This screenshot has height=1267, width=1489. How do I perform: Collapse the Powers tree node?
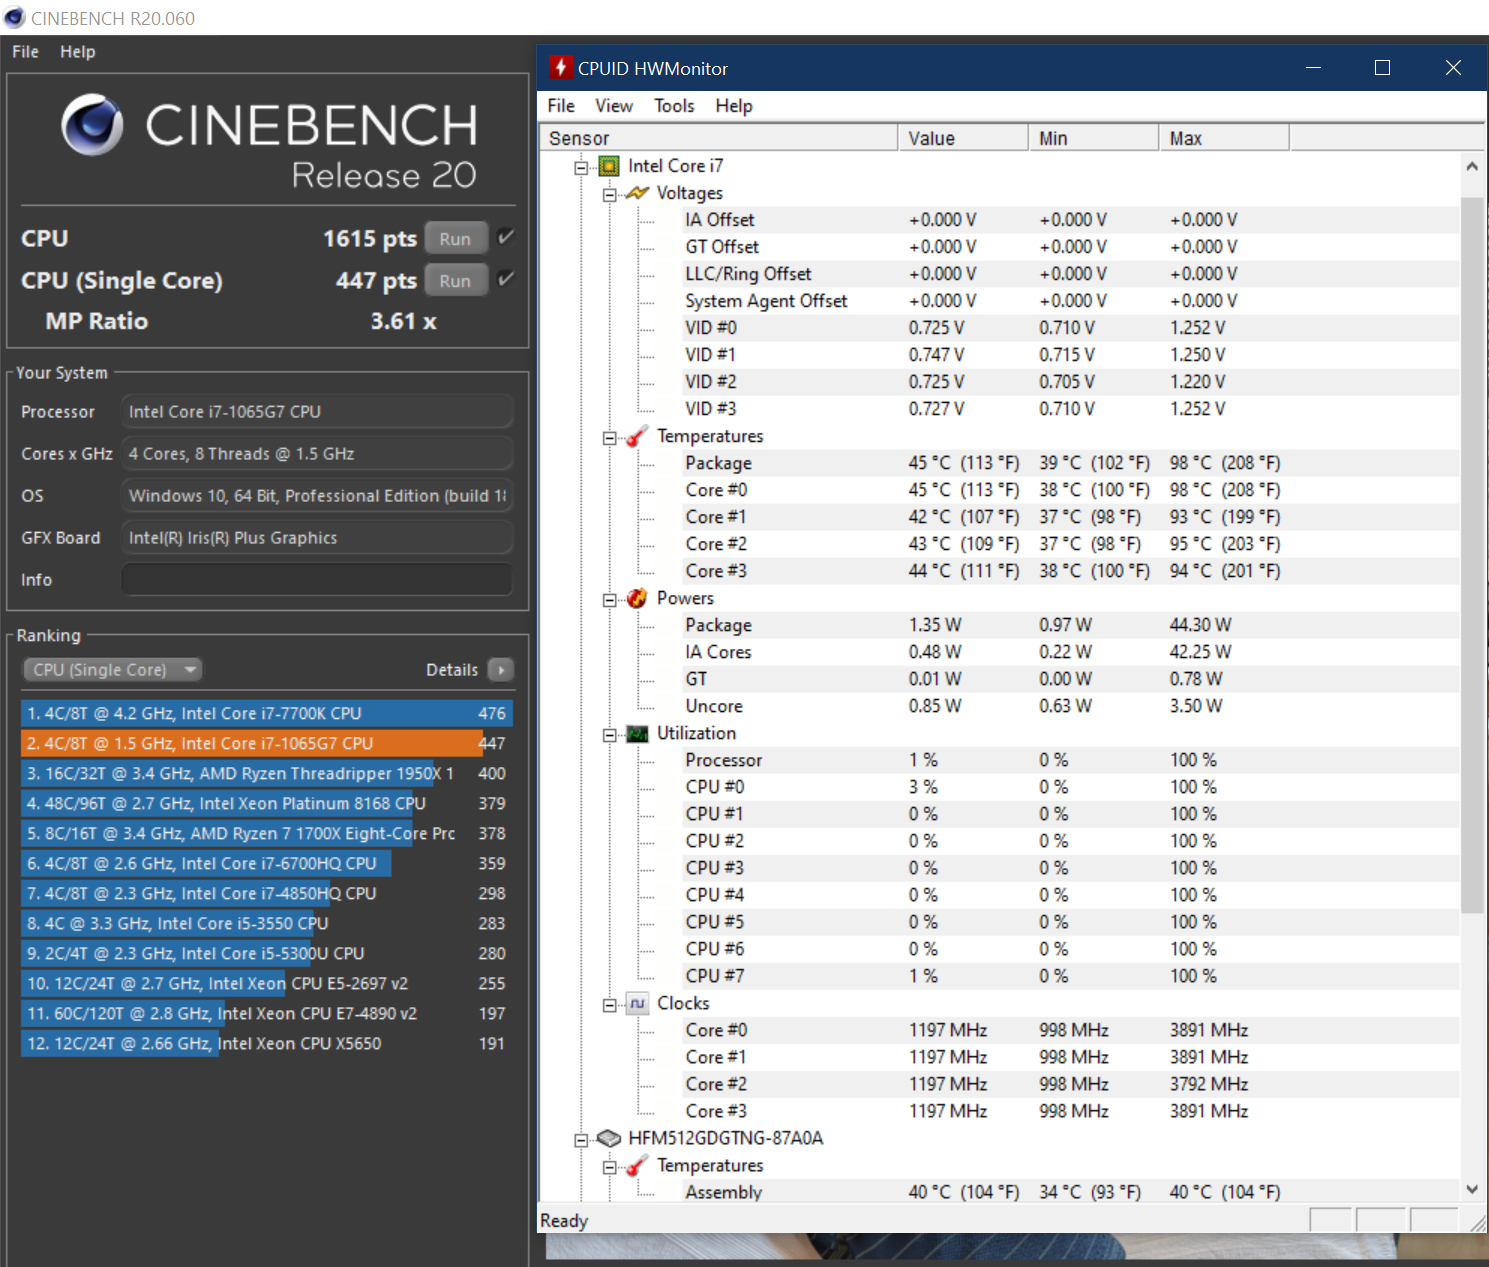[609, 599]
